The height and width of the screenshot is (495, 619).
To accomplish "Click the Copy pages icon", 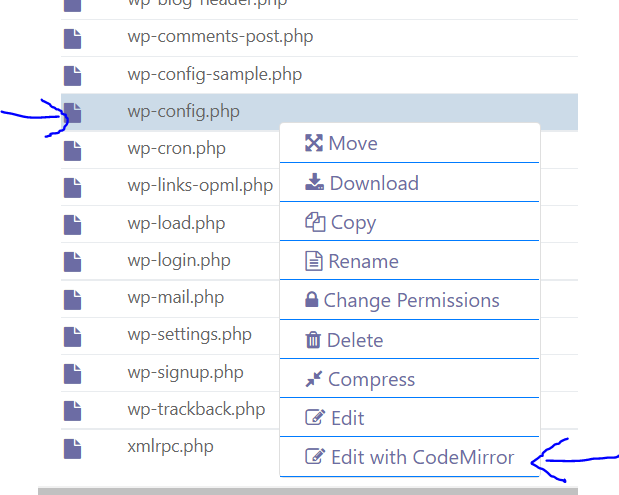I will coord(315,222).
